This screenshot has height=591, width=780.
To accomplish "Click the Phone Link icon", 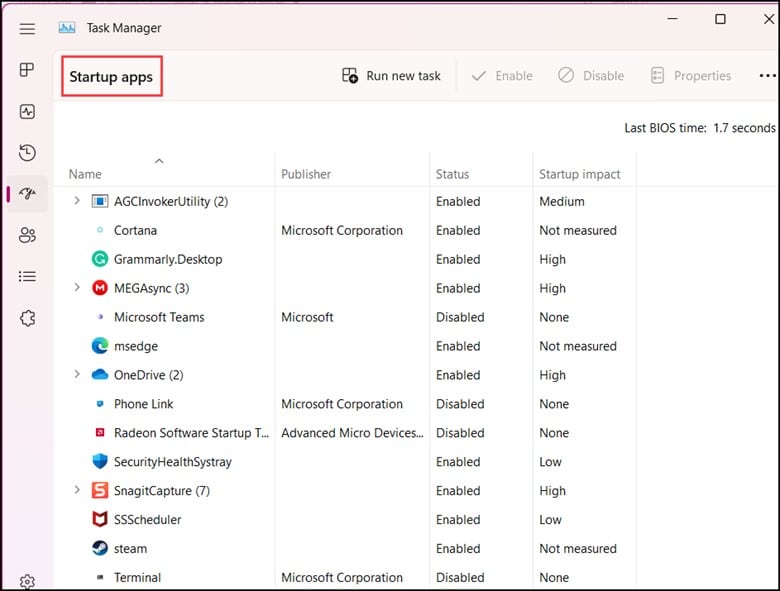I will point(100,403).
